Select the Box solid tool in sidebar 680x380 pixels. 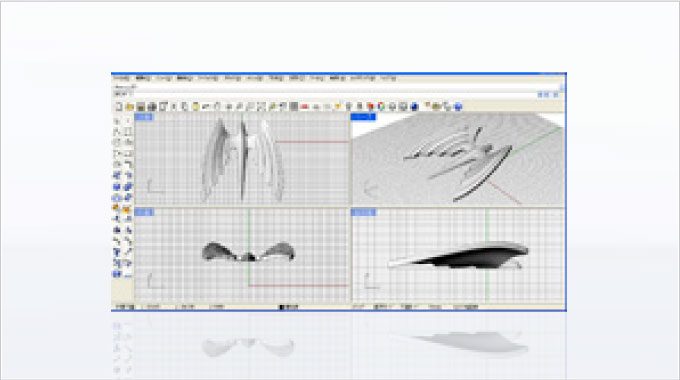coord(117,187)
